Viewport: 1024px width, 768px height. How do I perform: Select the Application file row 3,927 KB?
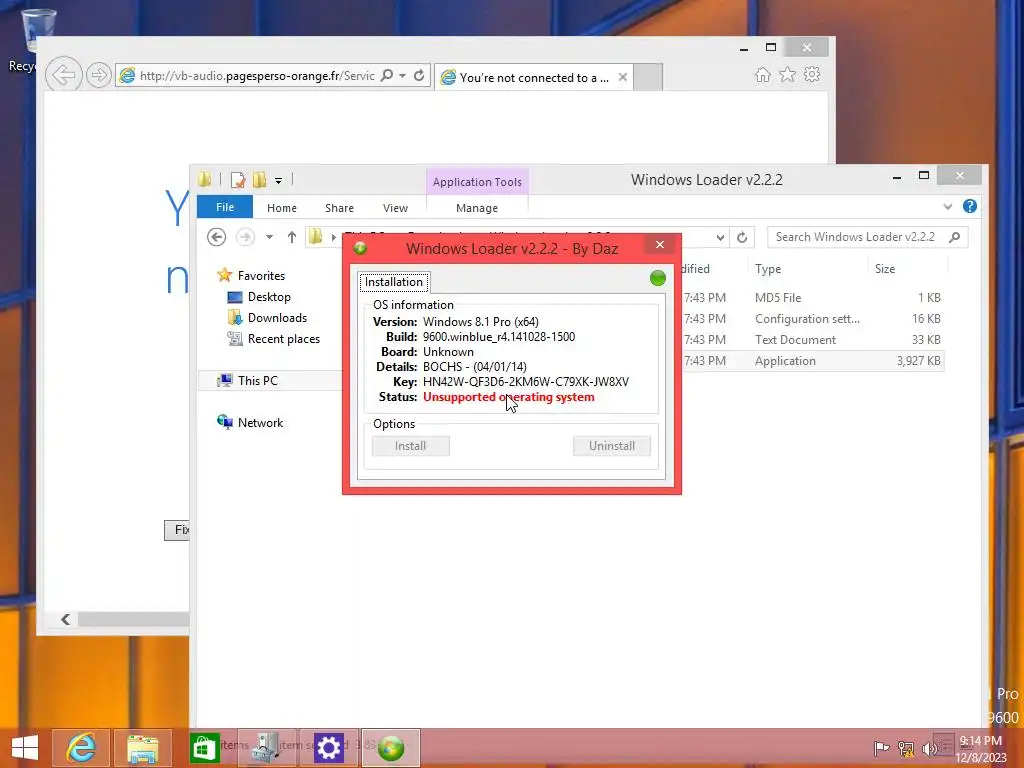[812, 360]
